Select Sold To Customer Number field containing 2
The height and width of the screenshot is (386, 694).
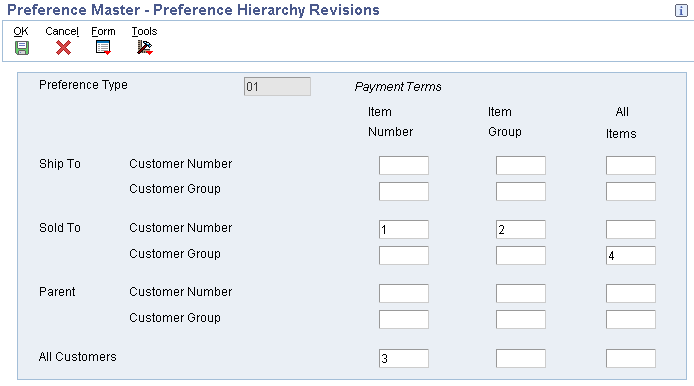click(x=520, y=229)
